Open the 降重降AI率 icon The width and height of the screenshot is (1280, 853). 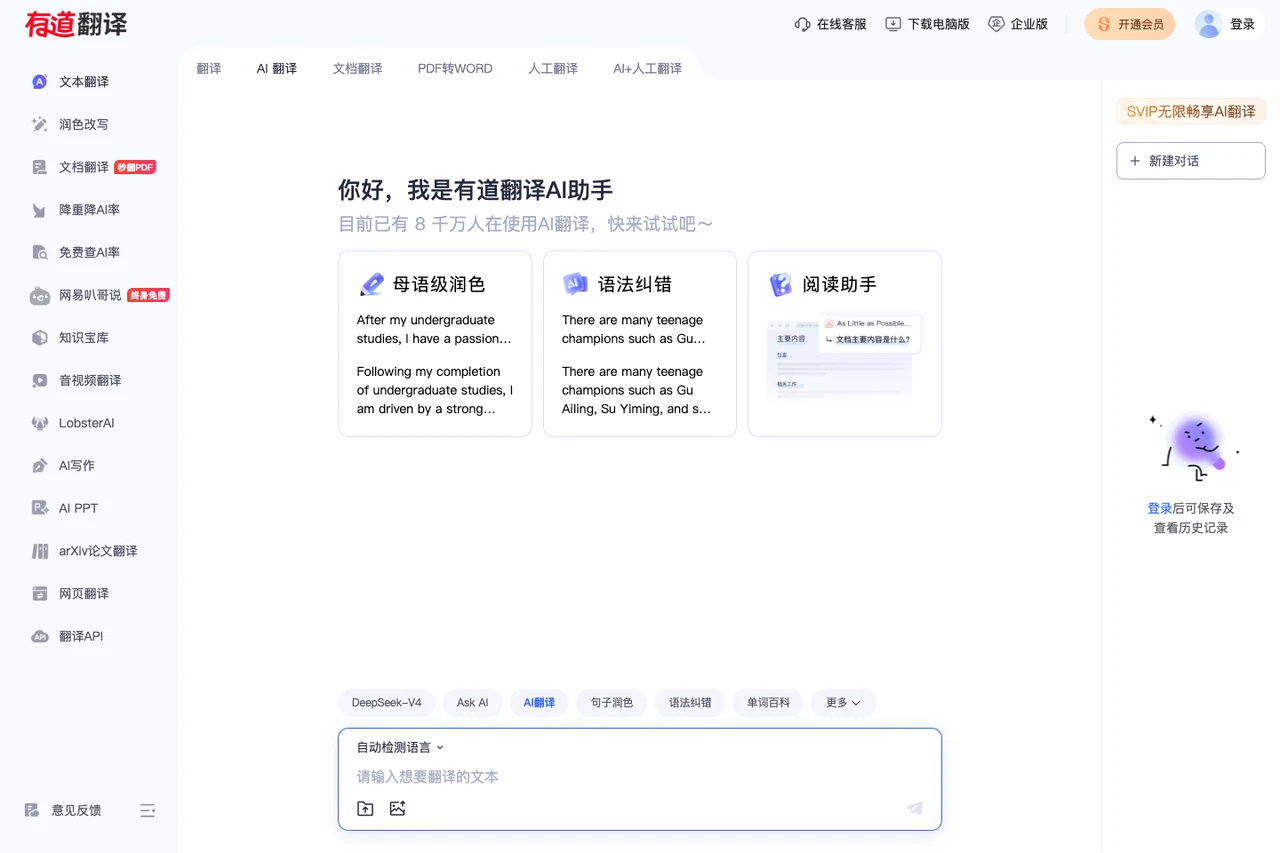pyautogui.click(x=40, y=210)
